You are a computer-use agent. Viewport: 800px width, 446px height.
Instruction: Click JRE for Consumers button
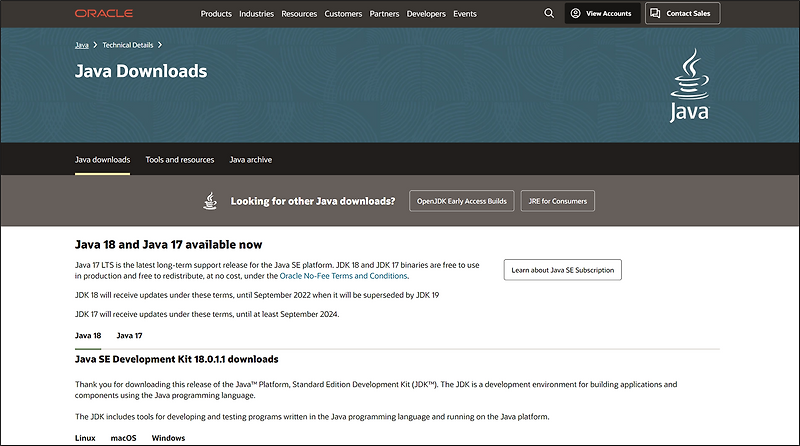click(x=558, y=201)
